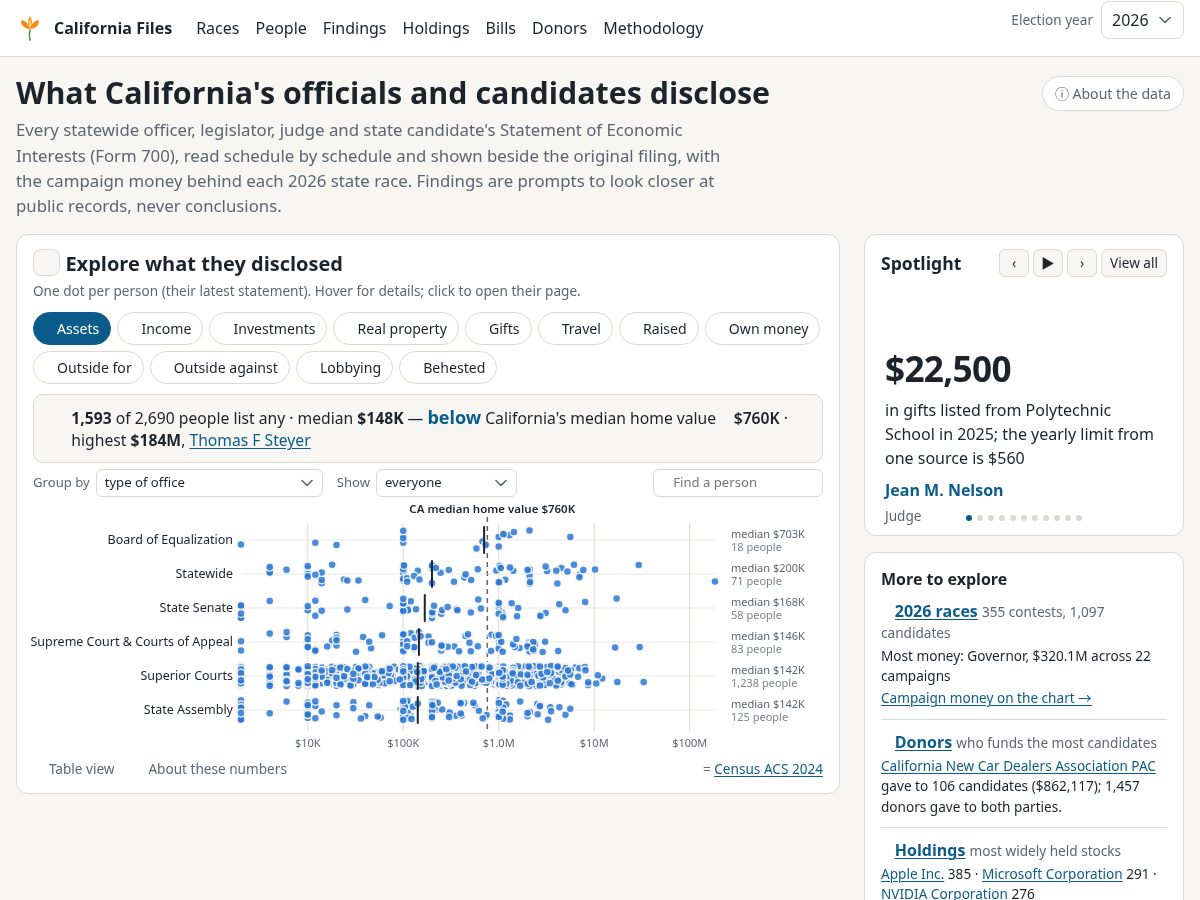Open Jean M. Nelson's profile link
The height and width of the screenshot is (900, 1200).
(944, 490)
